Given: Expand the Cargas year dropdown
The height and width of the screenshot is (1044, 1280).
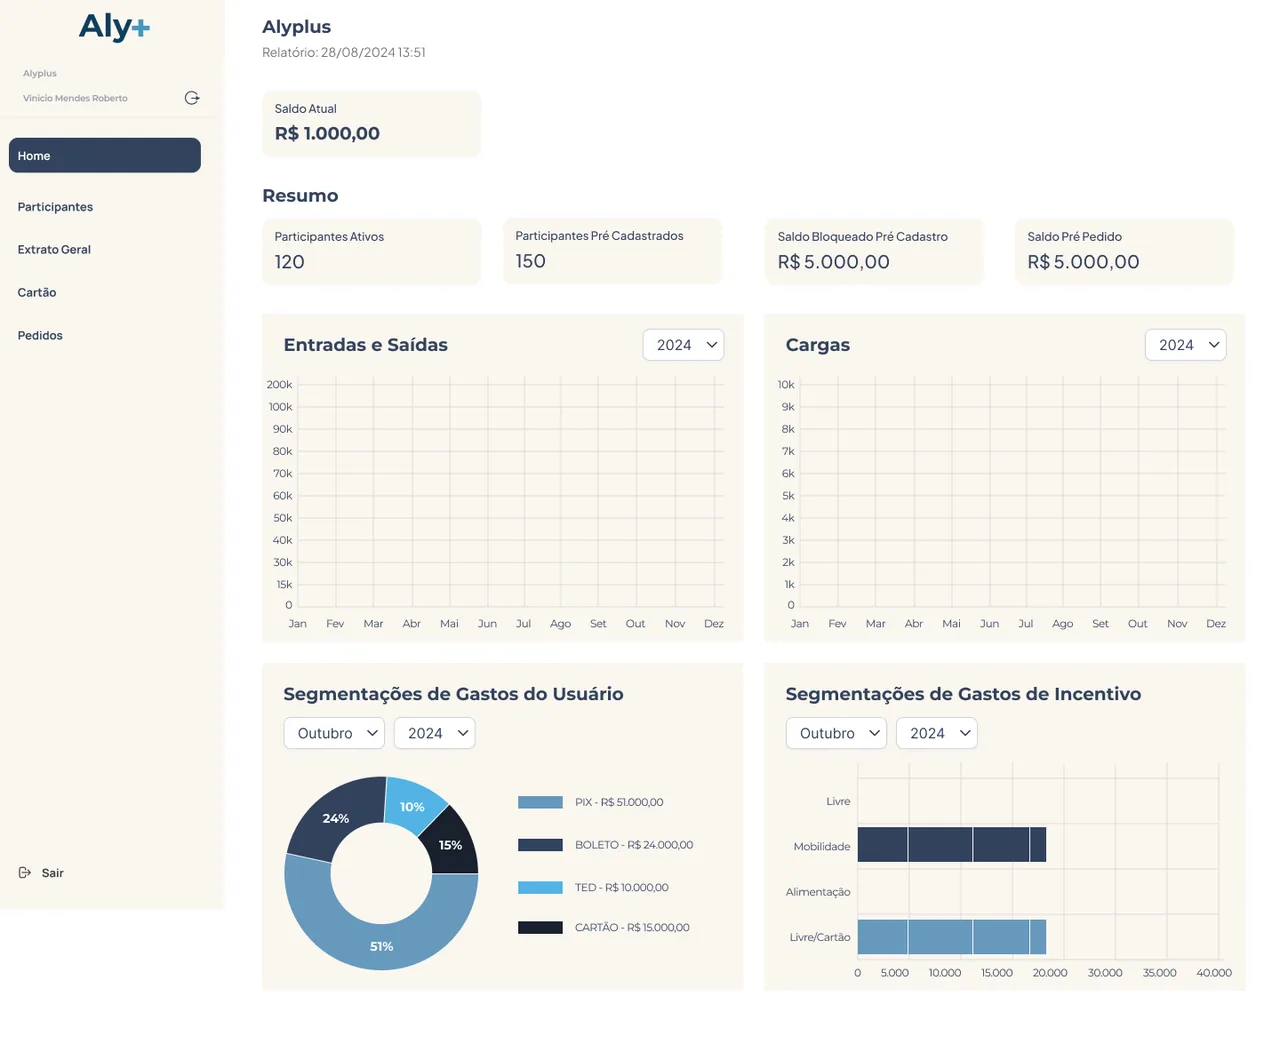Looking at the screenshot, I should pyautogui.click(x=1185, y=345).
